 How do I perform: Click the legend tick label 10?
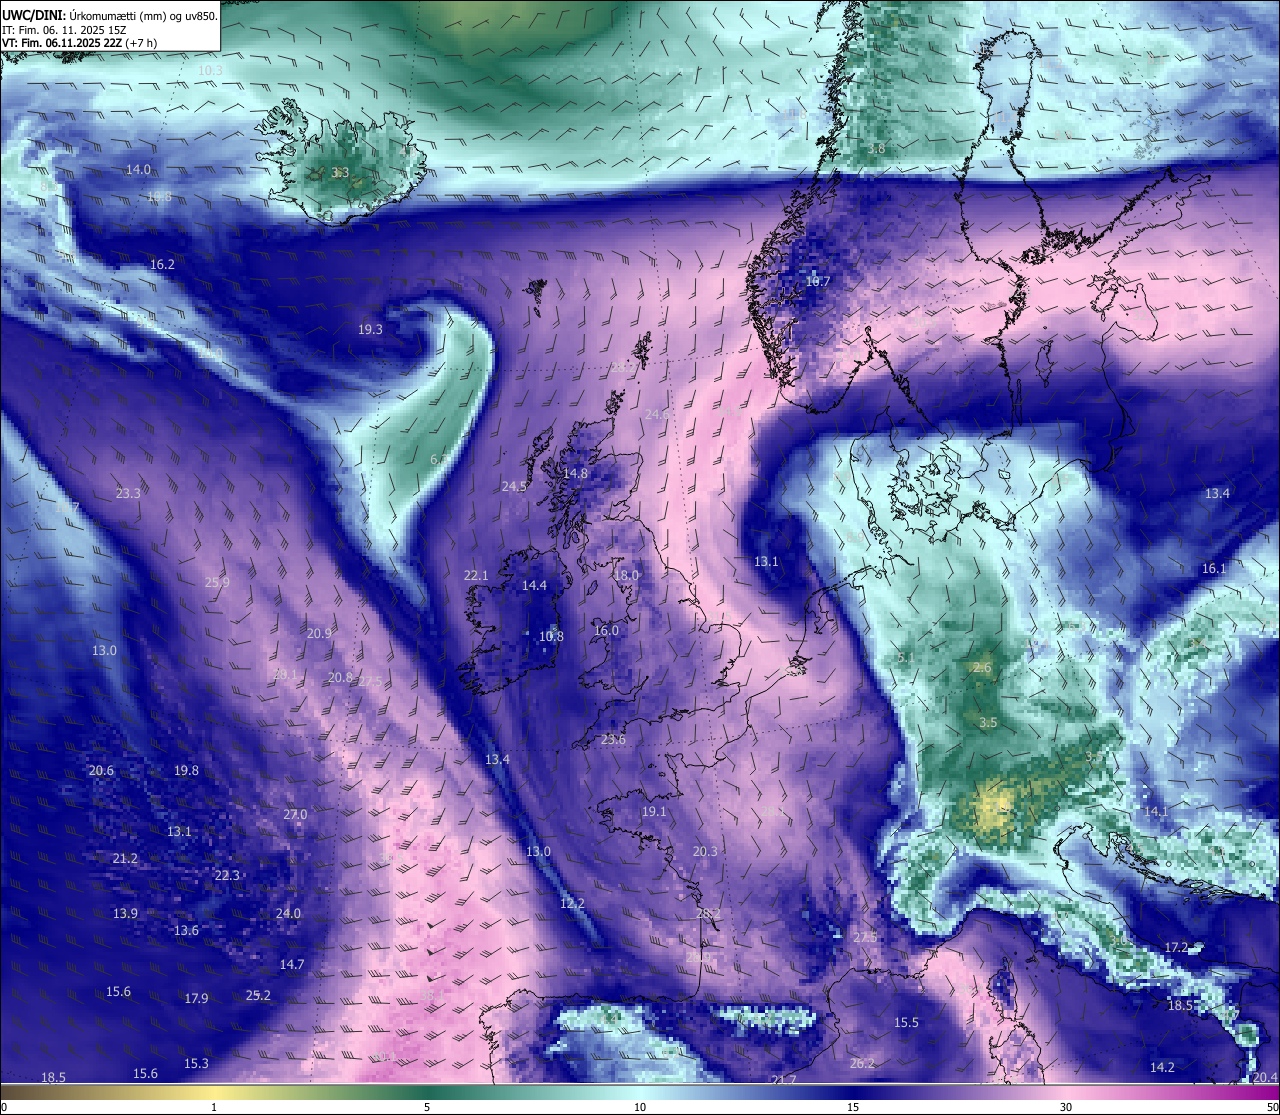coord(639,1107)
